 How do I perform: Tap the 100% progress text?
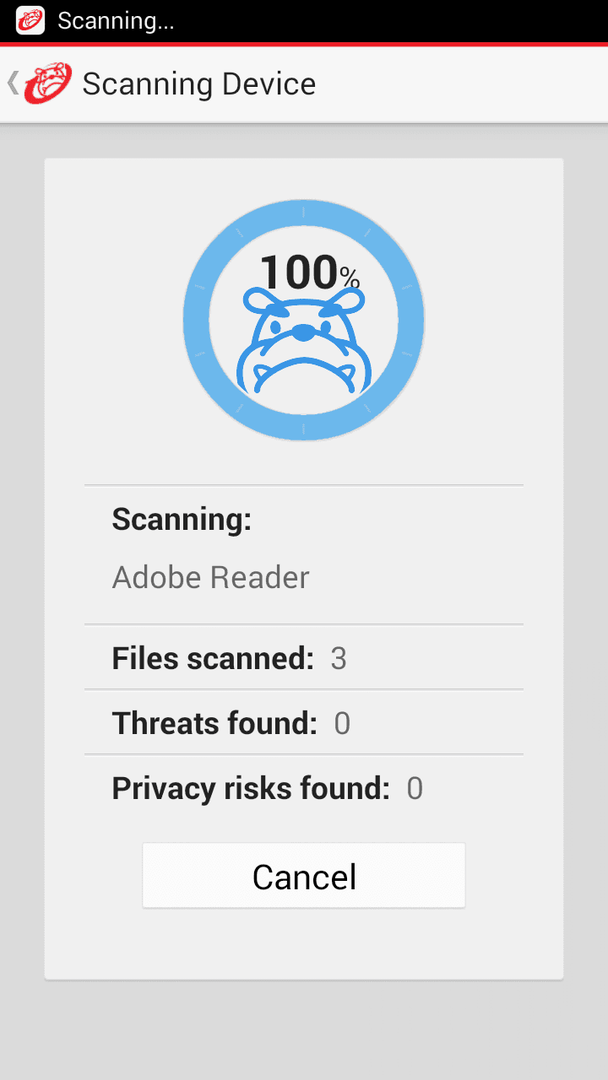(x=310, y=272)
